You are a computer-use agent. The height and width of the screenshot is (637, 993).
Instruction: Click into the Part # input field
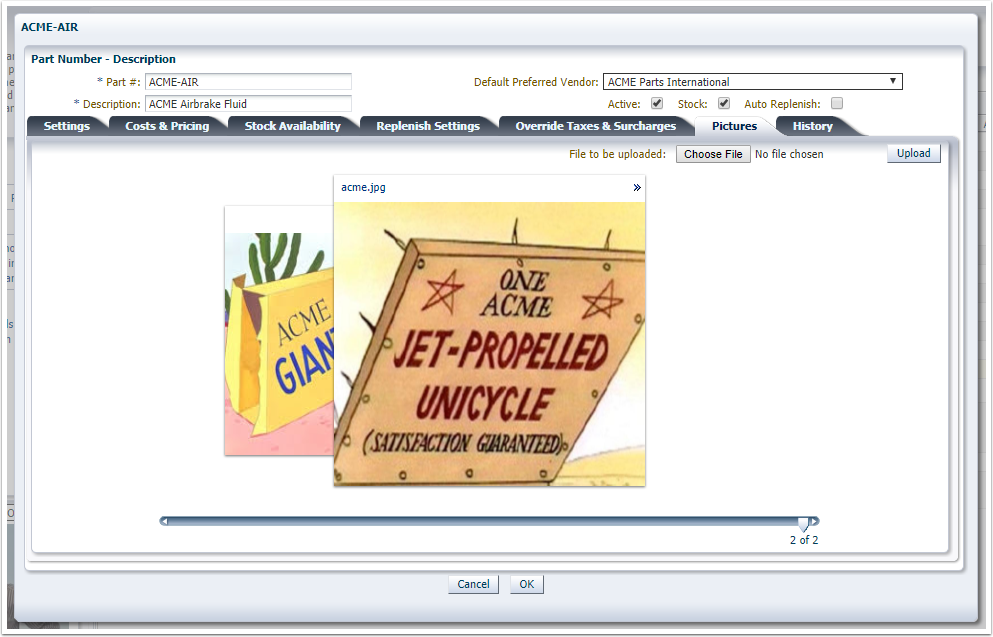pos(248,82)
